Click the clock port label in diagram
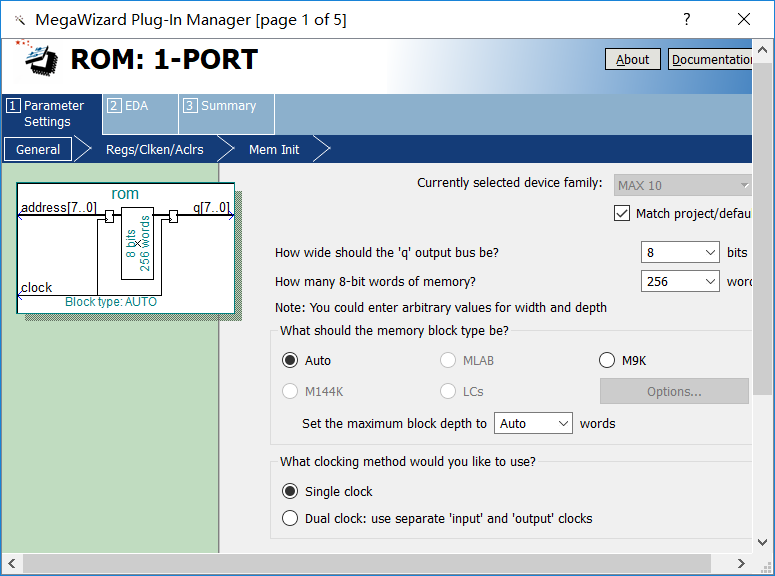This screenshot has height=576, width=775. (x=37, y=287)
